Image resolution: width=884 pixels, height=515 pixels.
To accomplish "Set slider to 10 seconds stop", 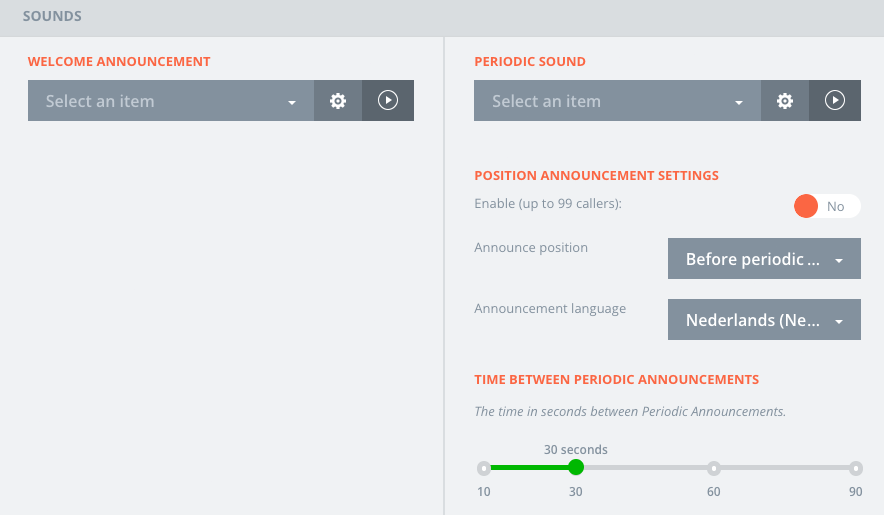I will [484, 467].
